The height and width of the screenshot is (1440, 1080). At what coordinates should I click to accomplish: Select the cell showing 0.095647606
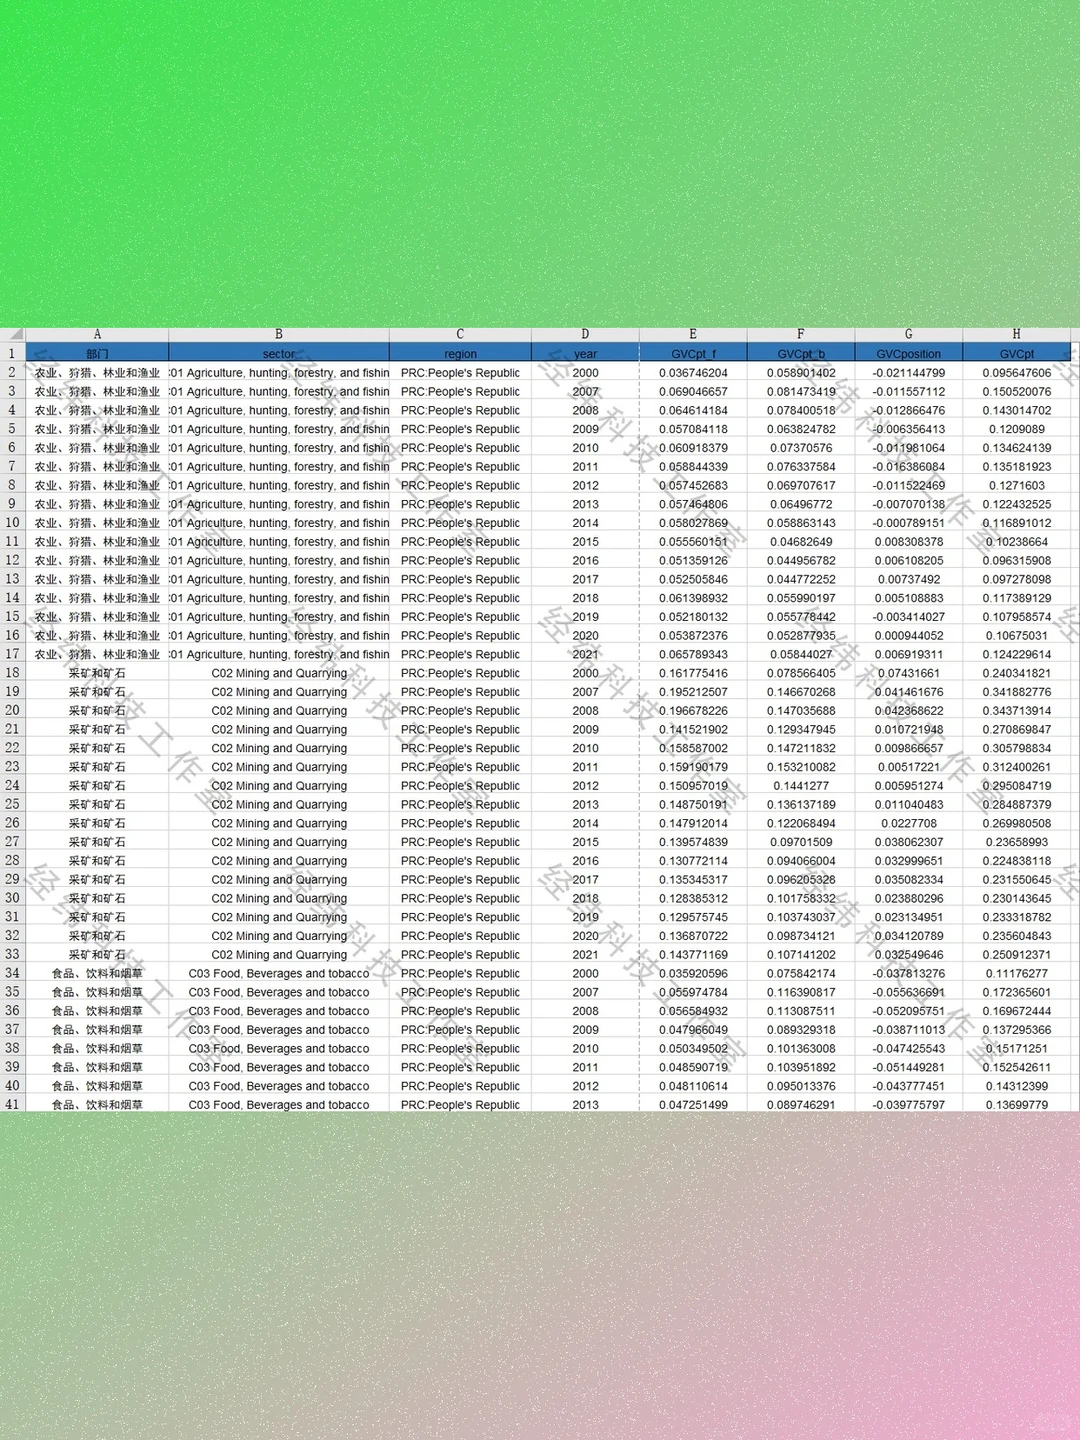[1017, 372]
